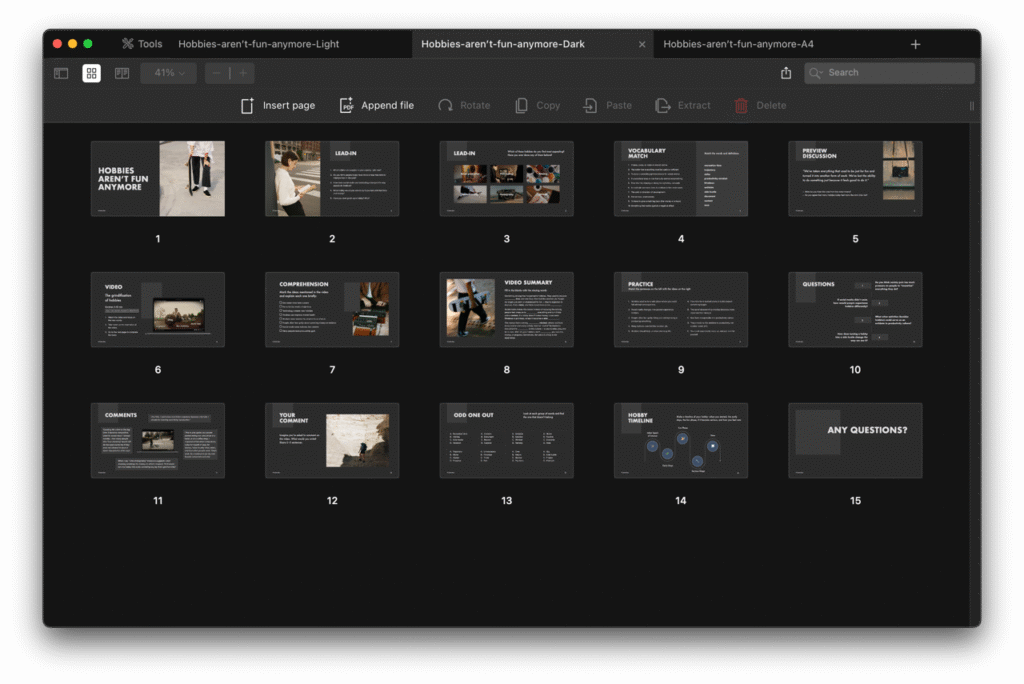Switch to the Hobbies-aren't-fun-anymore-A4 tab

tap(738, 44)
